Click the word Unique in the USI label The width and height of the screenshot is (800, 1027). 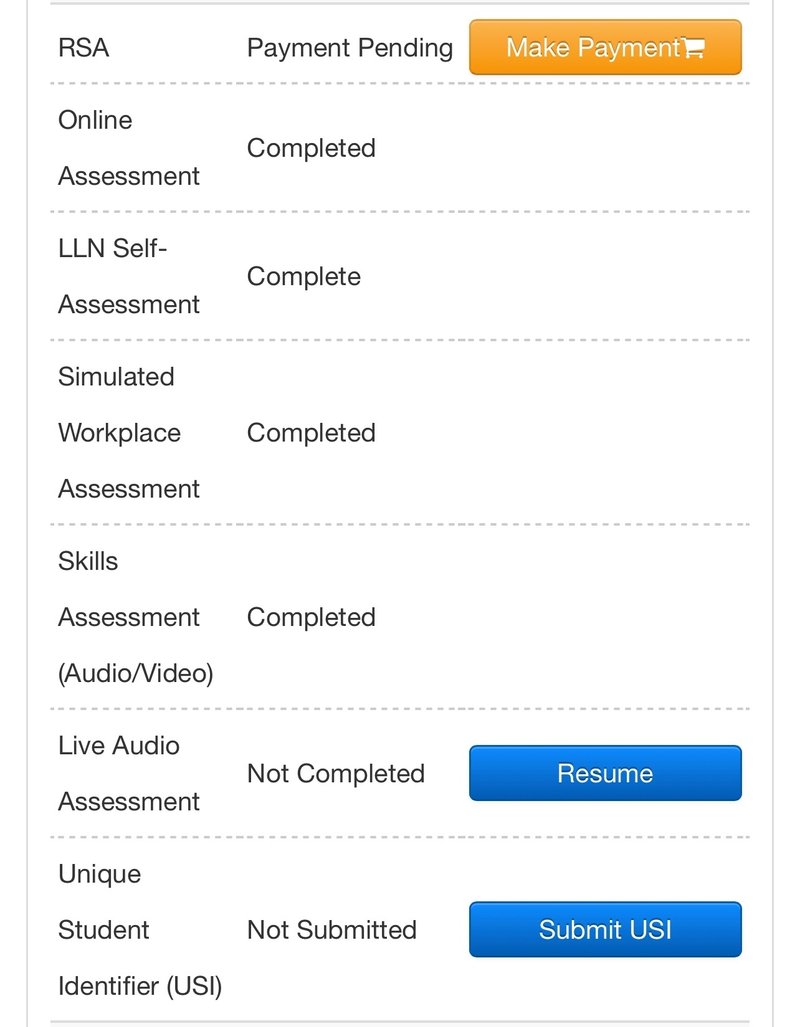pos(99,873)
